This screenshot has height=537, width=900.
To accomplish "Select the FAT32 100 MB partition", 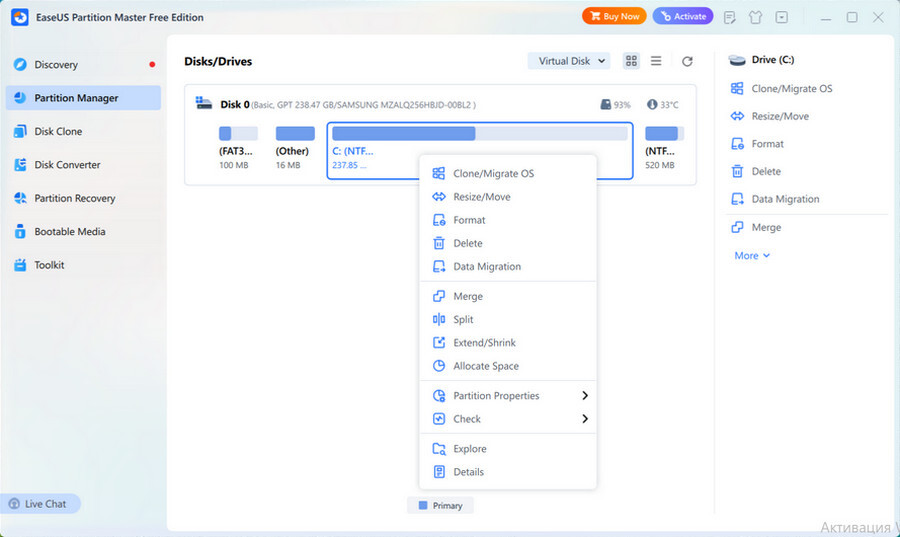I will [238, 148].
